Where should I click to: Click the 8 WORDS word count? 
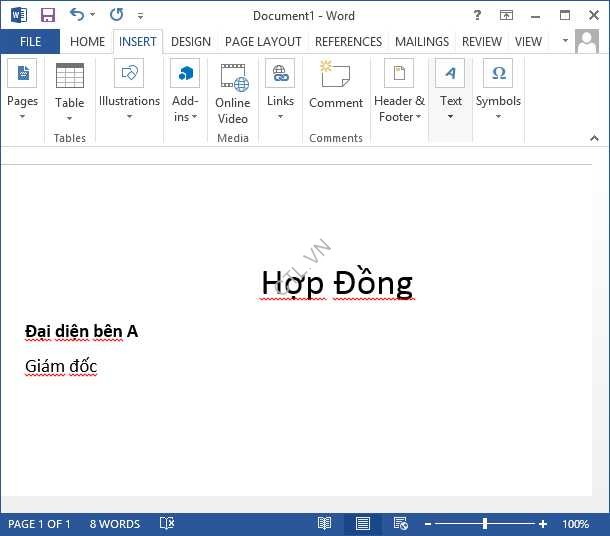[x=115, y=524]
